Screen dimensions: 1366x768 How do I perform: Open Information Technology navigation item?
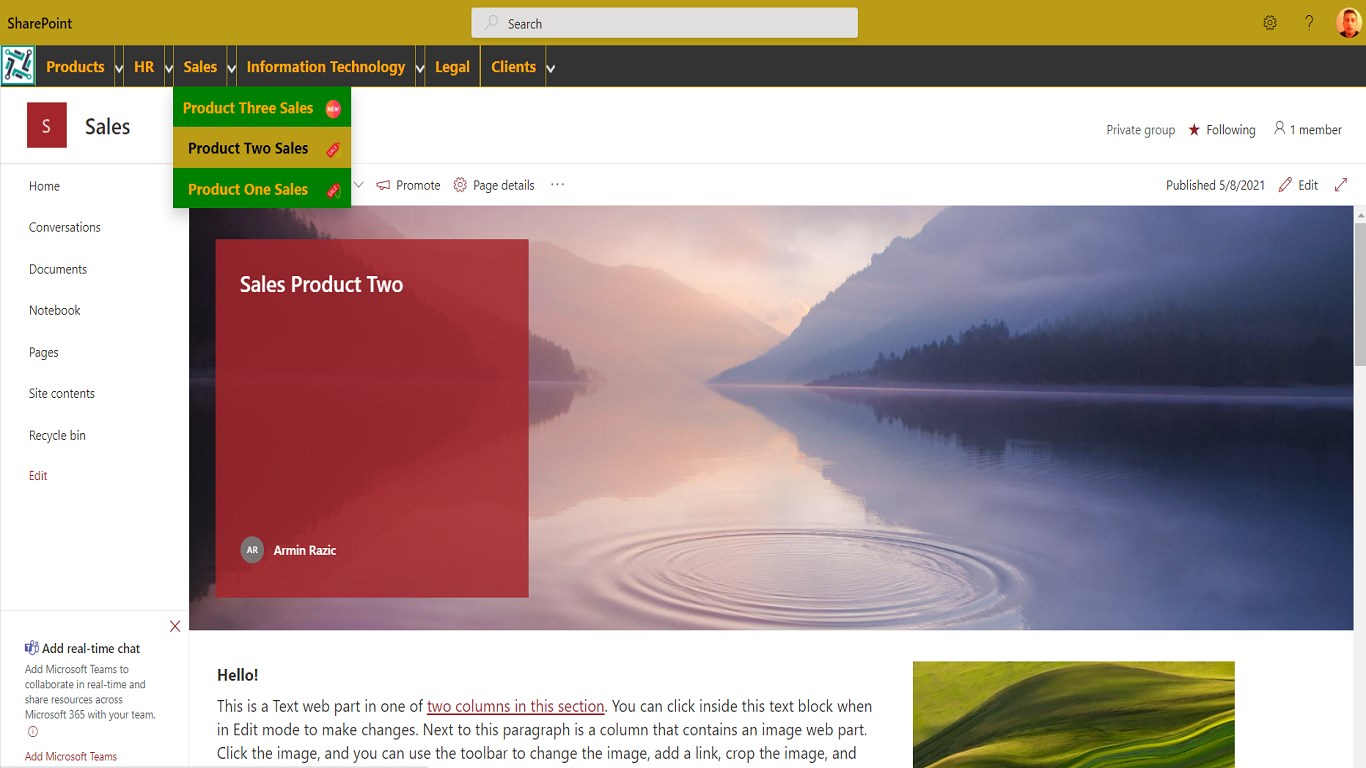(326, 67)
